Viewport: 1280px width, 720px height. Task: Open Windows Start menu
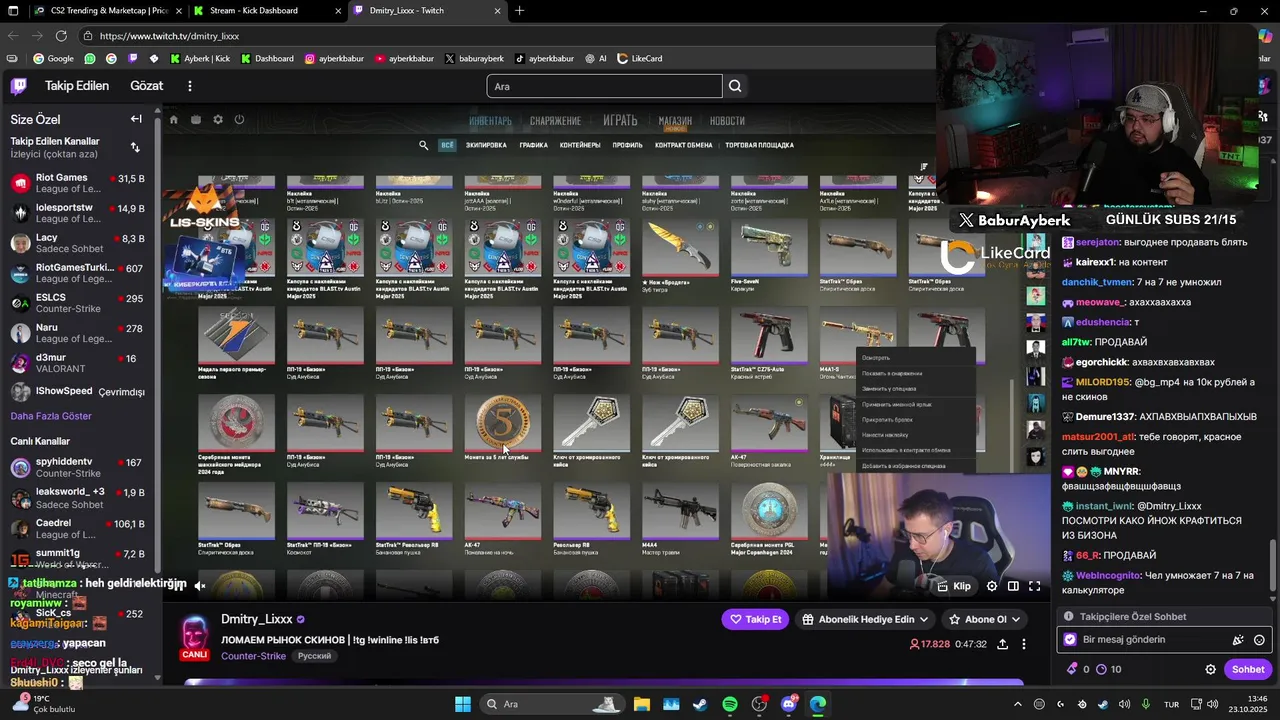click(463, 704)
